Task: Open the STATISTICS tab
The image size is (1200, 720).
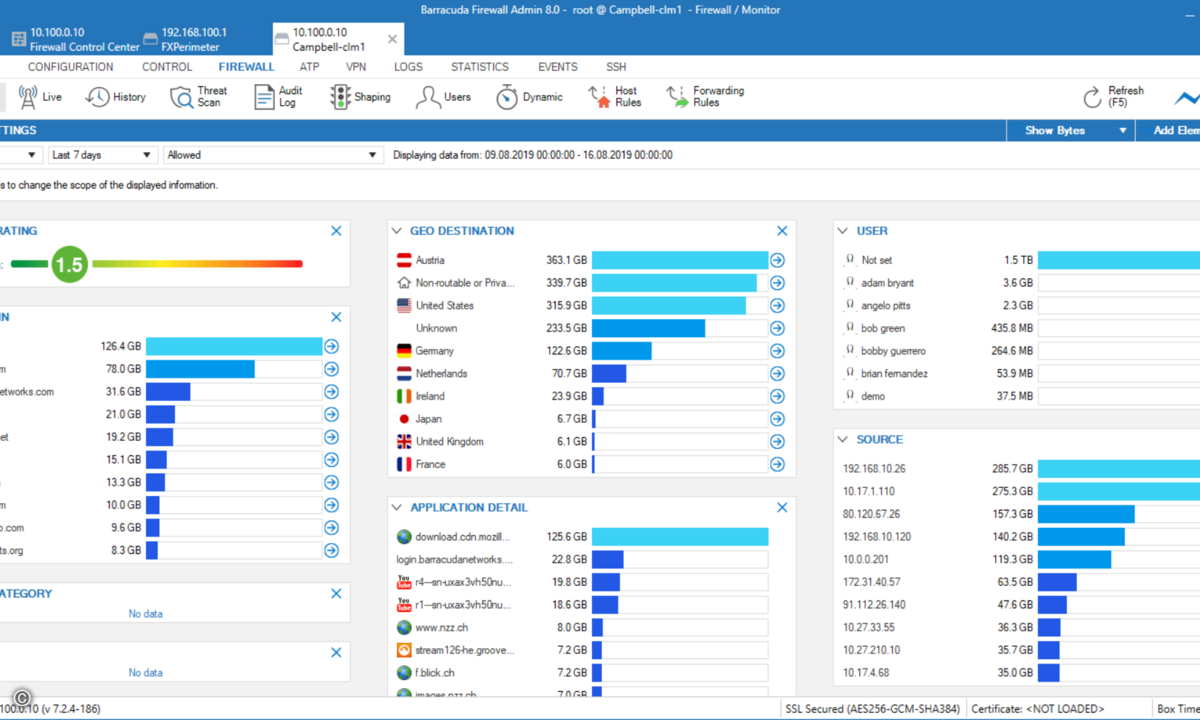Action: pos(480,67)
